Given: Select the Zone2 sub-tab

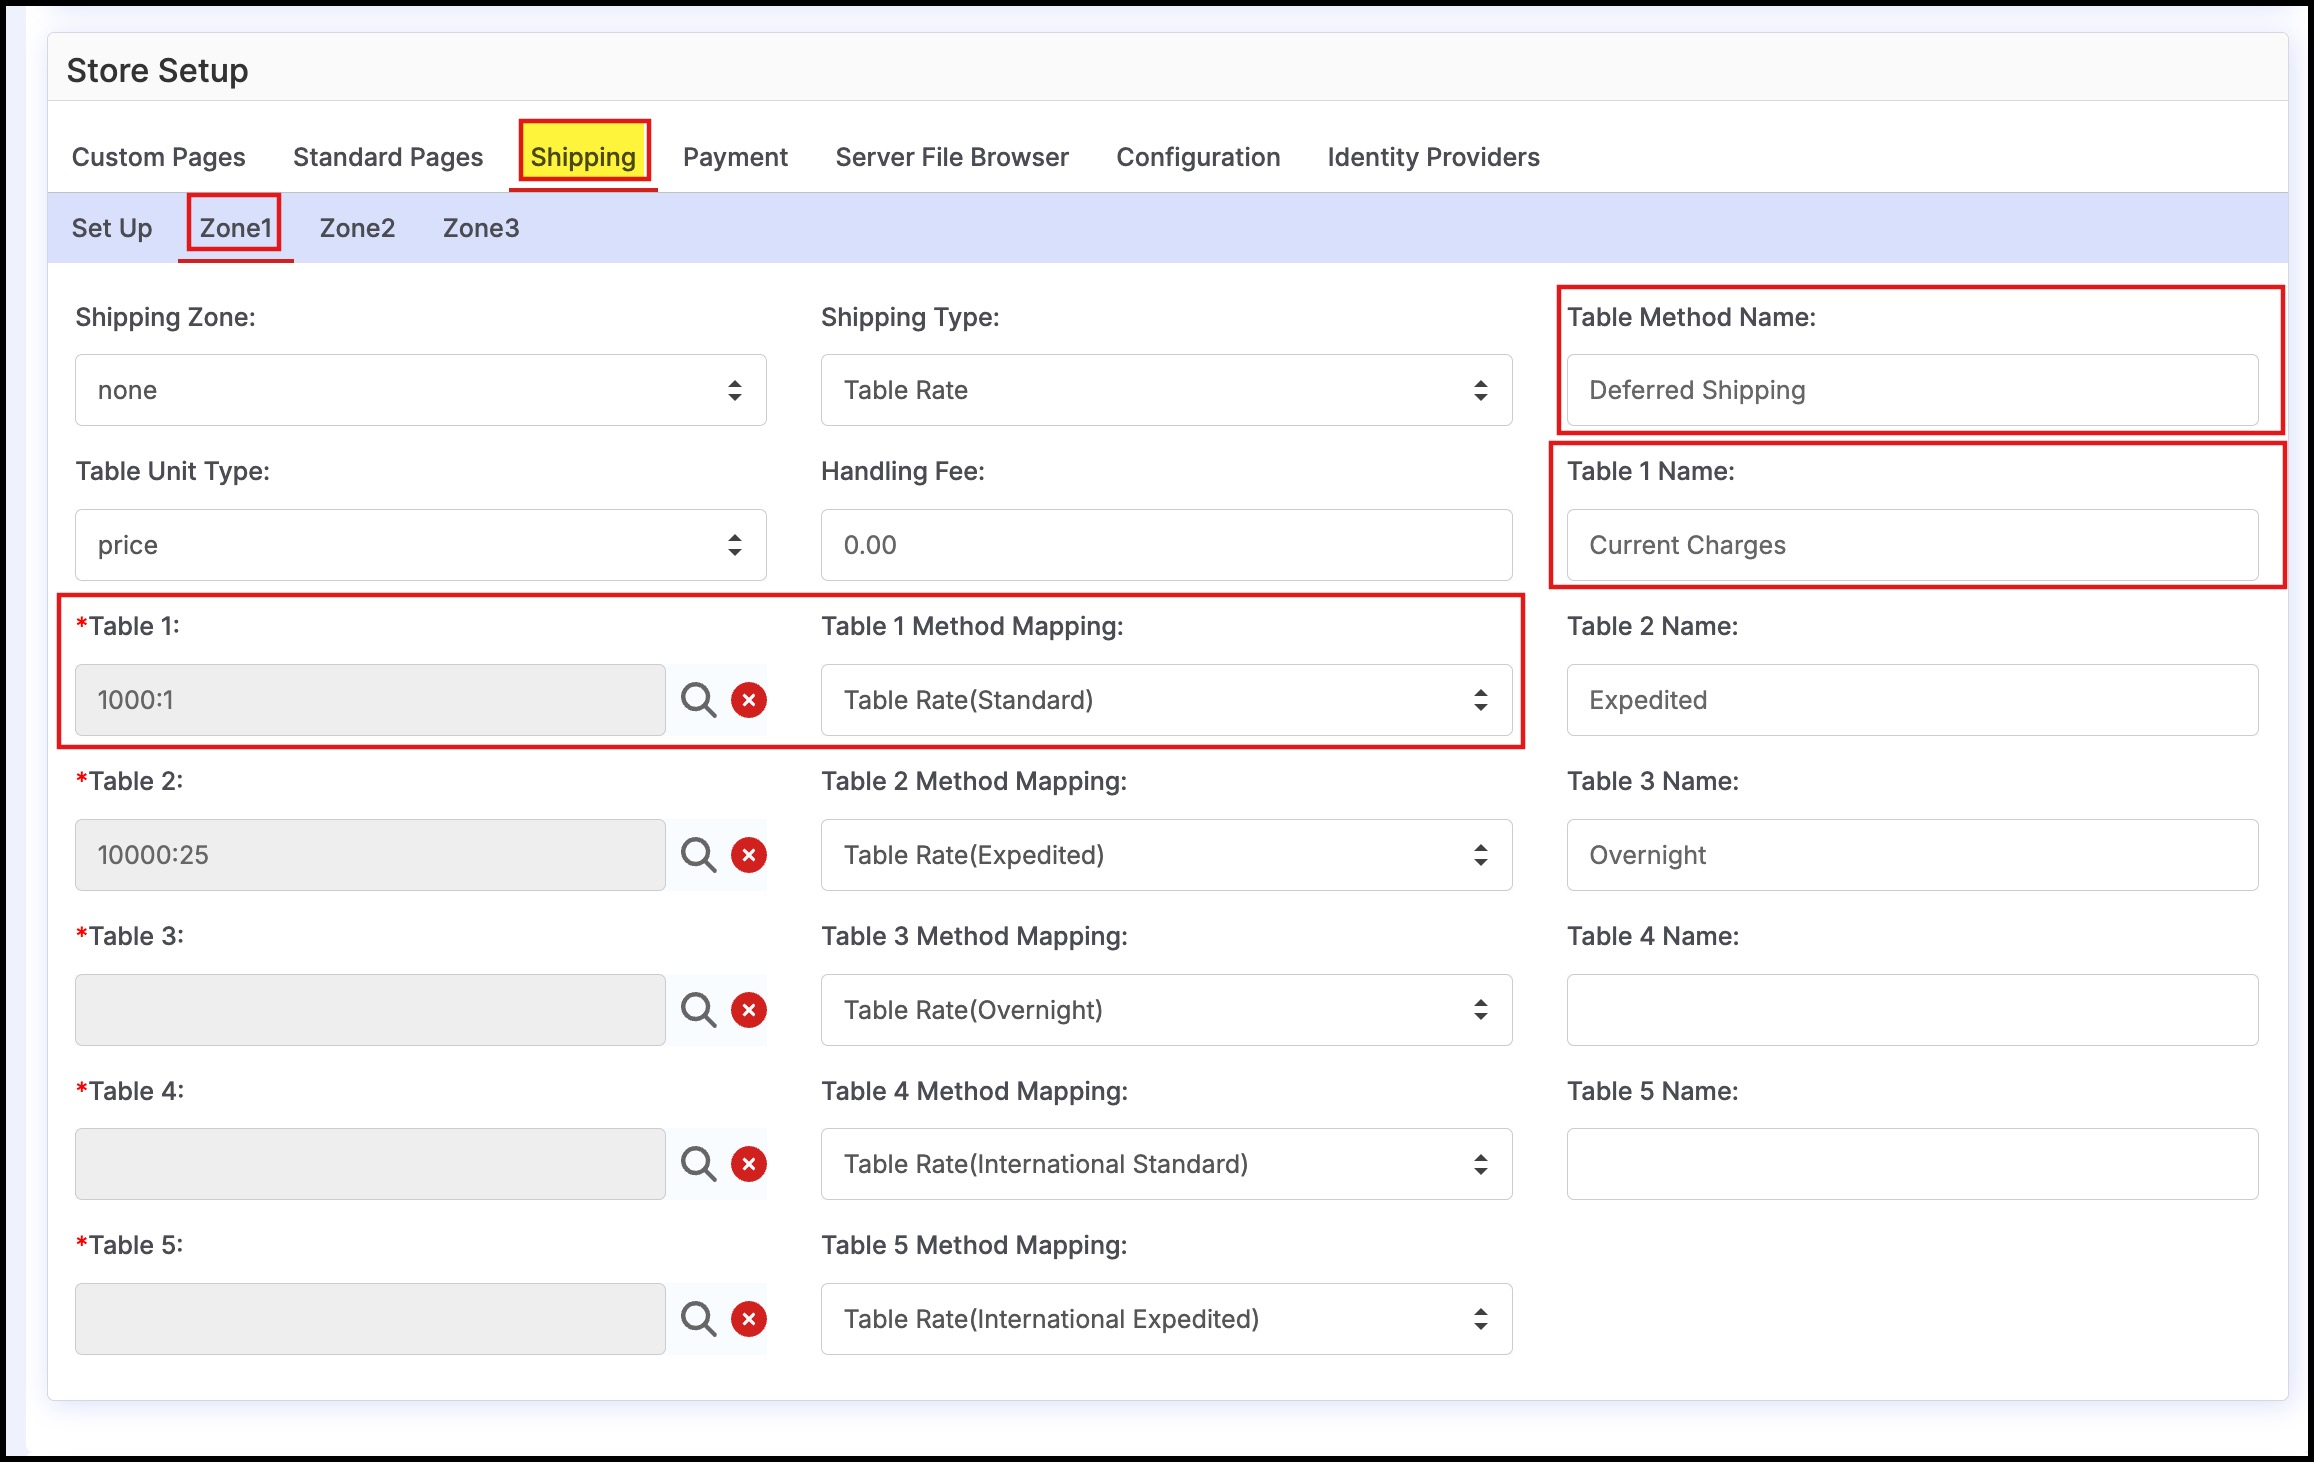Looking at the screenshot, I should (x=357, y=228).
